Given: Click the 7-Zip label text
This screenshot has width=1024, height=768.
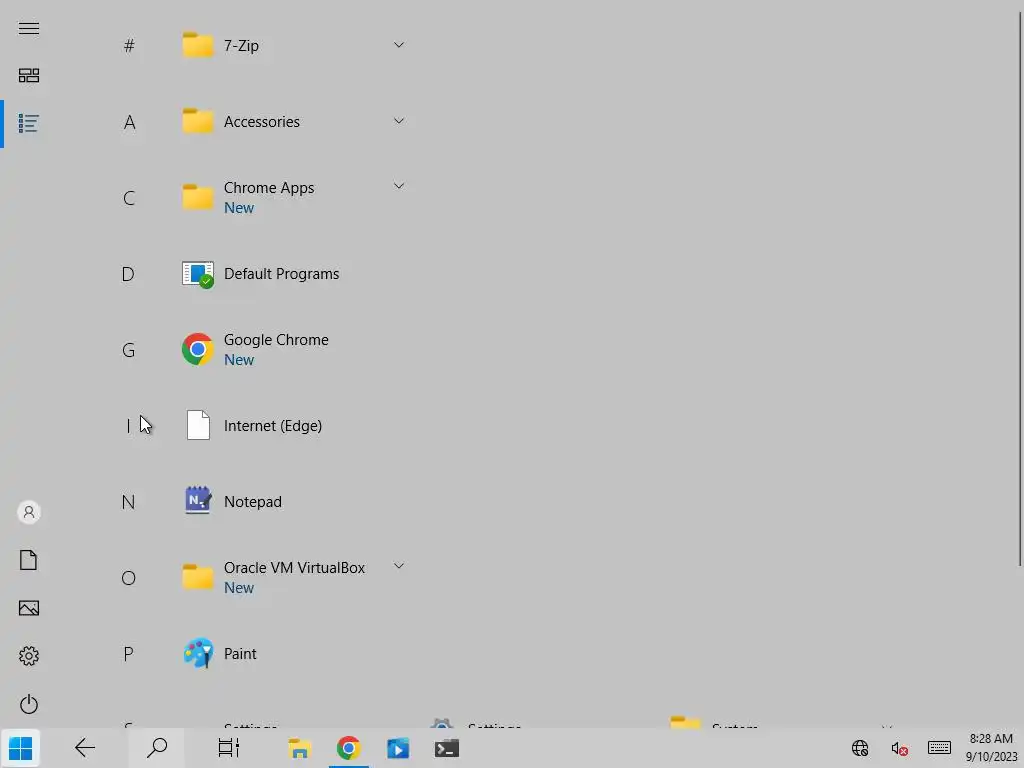Looking at the screenshot, I should coord(241,46).
